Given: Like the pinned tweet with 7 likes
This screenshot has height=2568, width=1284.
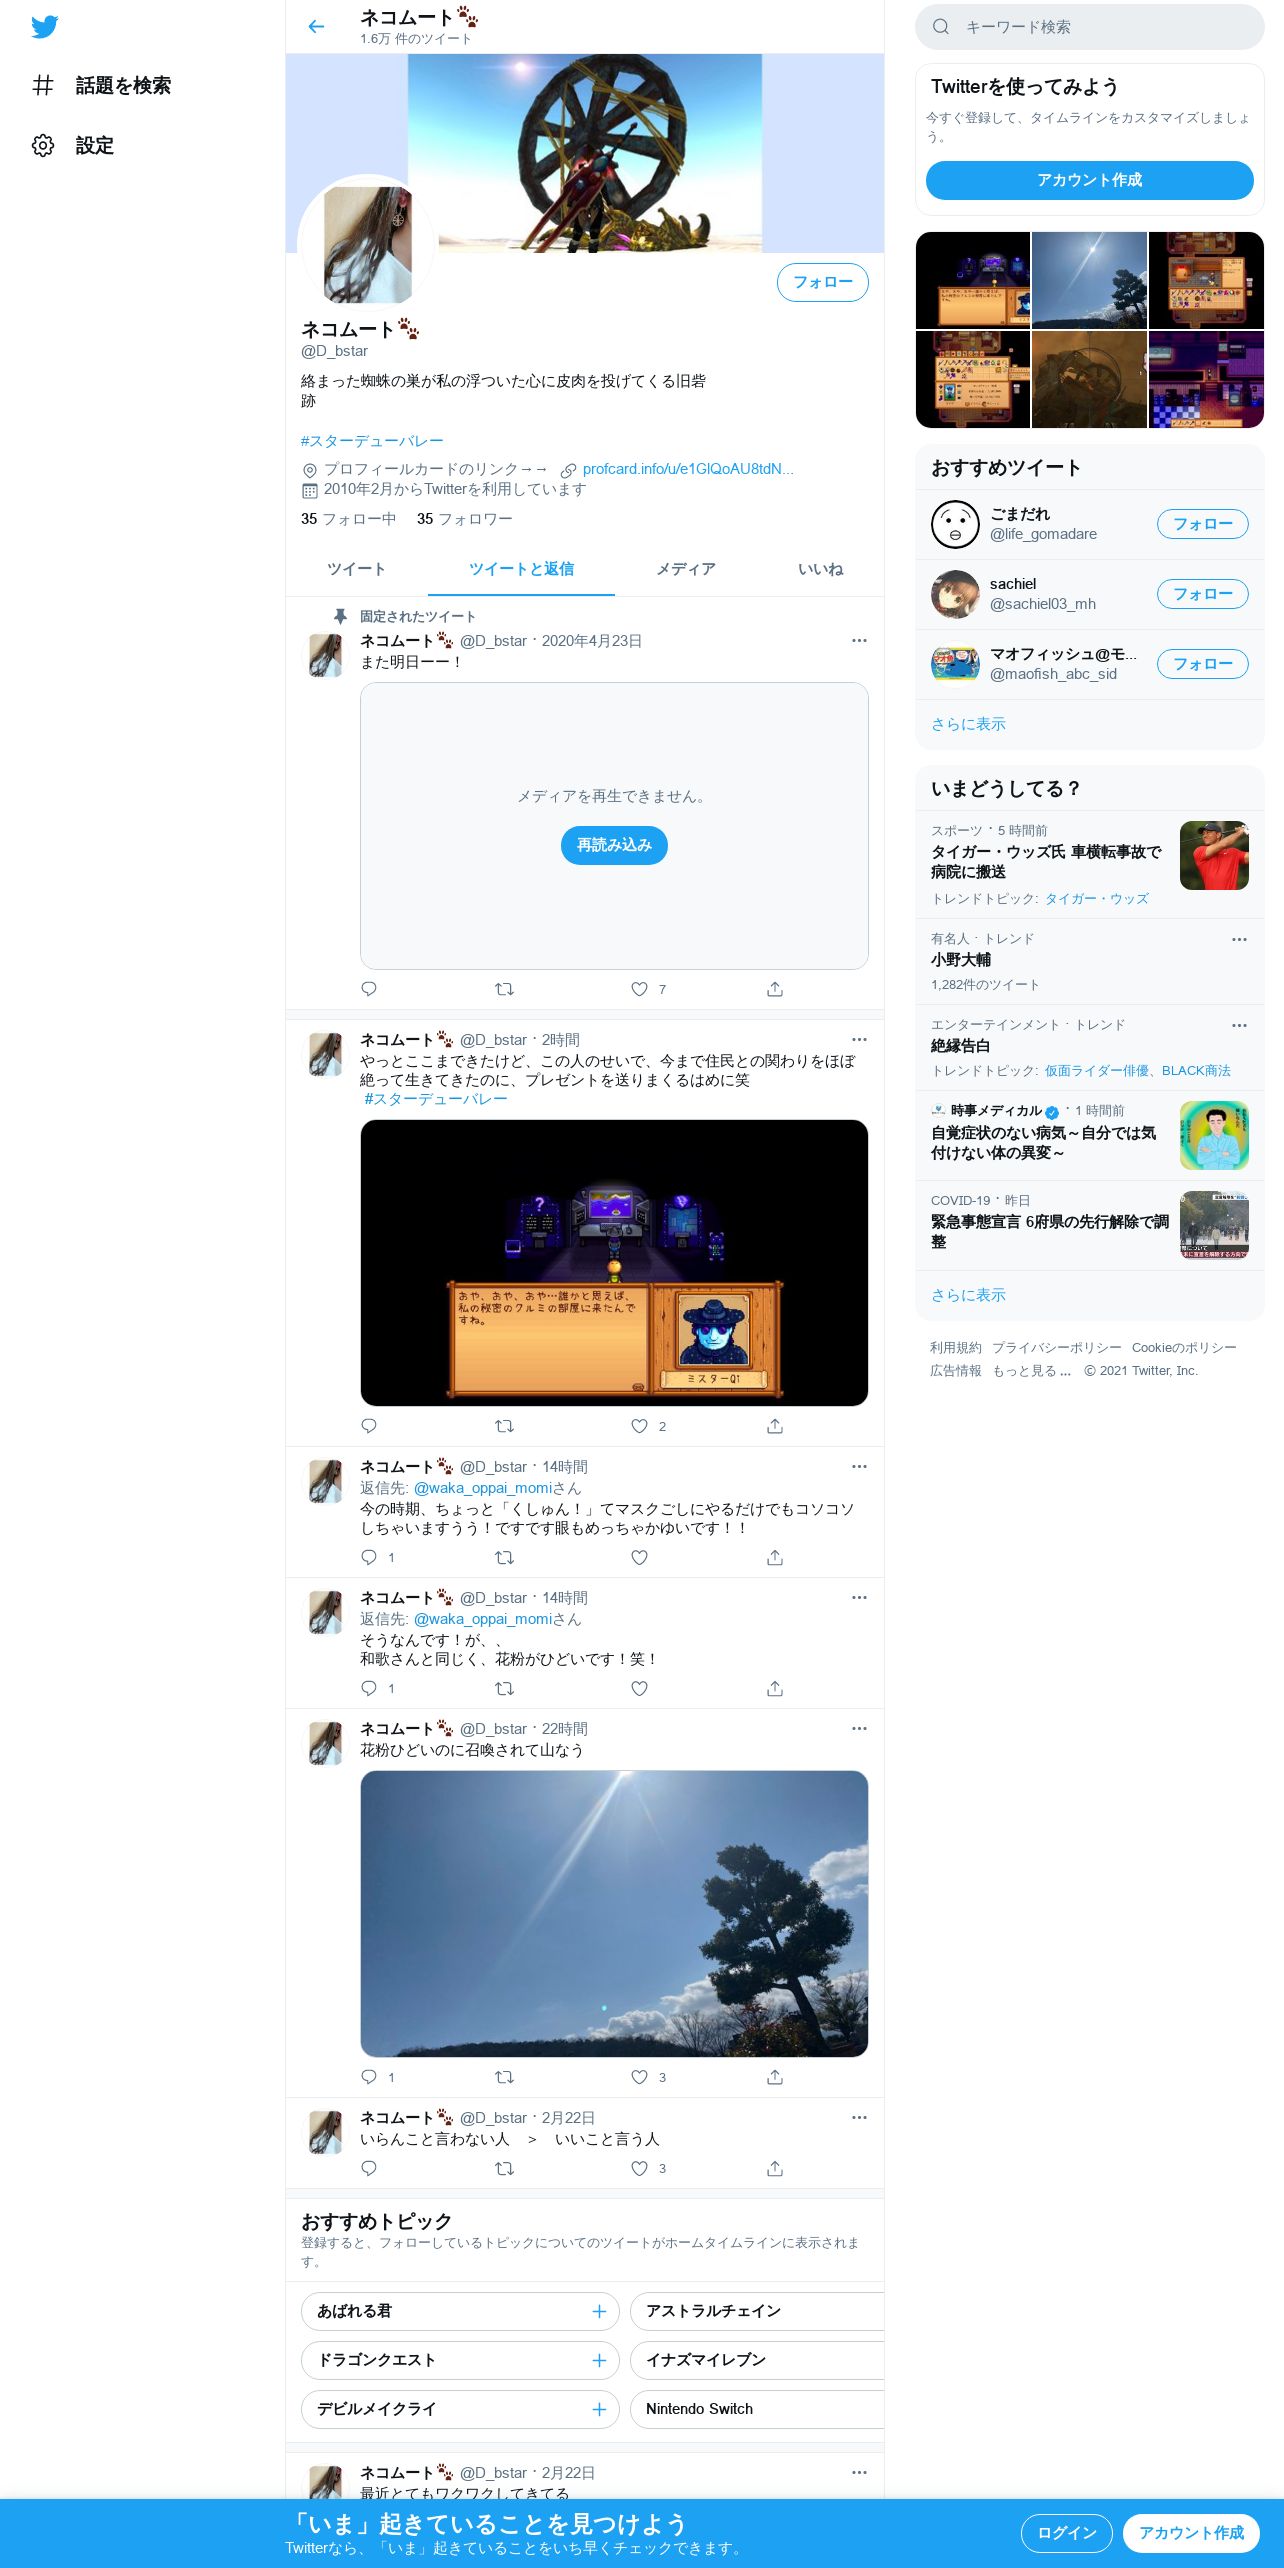Looking at the screenshot, I should [x=640, y=989].
